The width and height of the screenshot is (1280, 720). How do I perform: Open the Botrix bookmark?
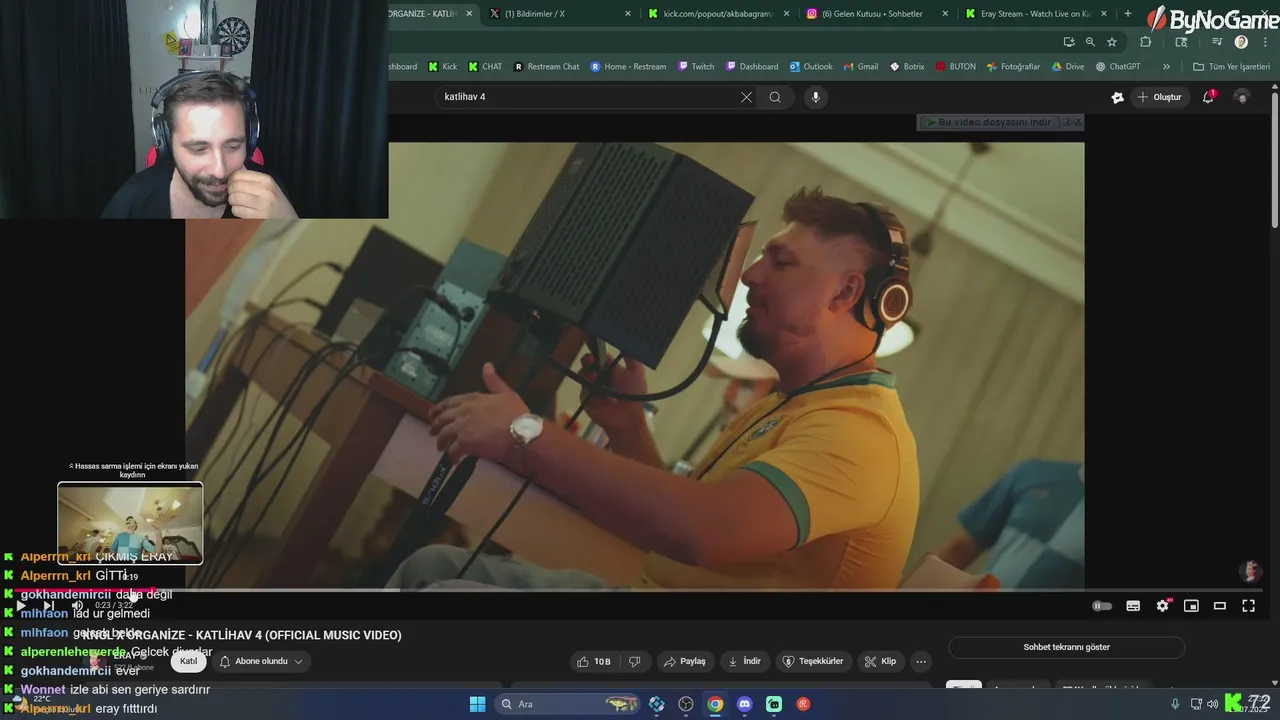click(907, 67)
